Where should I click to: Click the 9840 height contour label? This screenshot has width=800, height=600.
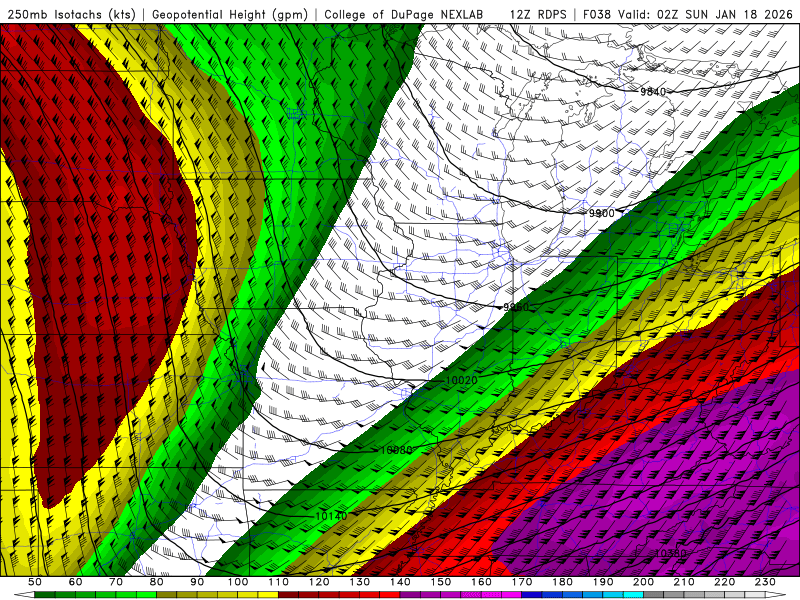pyautogui.click(x=653, y=92)
